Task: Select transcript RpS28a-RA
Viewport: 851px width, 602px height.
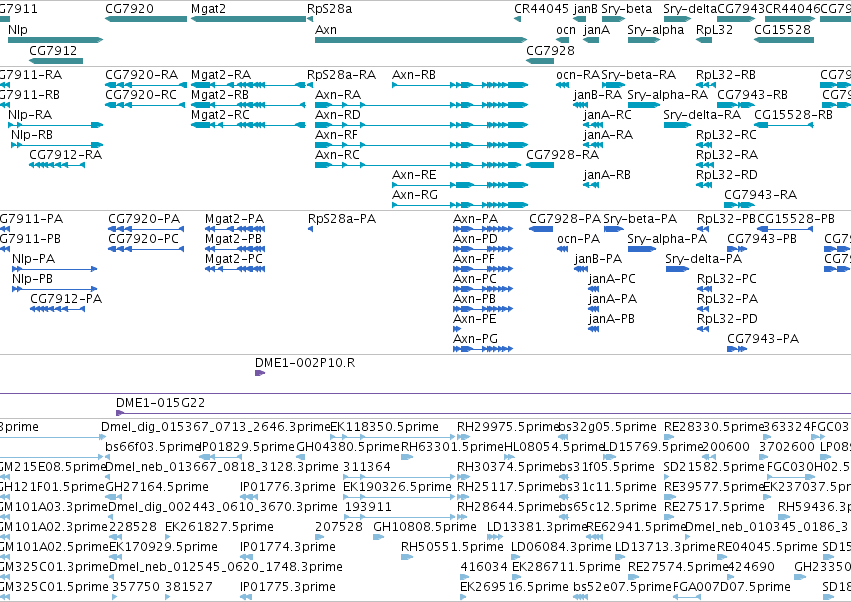Action: (x=341, y=75)
